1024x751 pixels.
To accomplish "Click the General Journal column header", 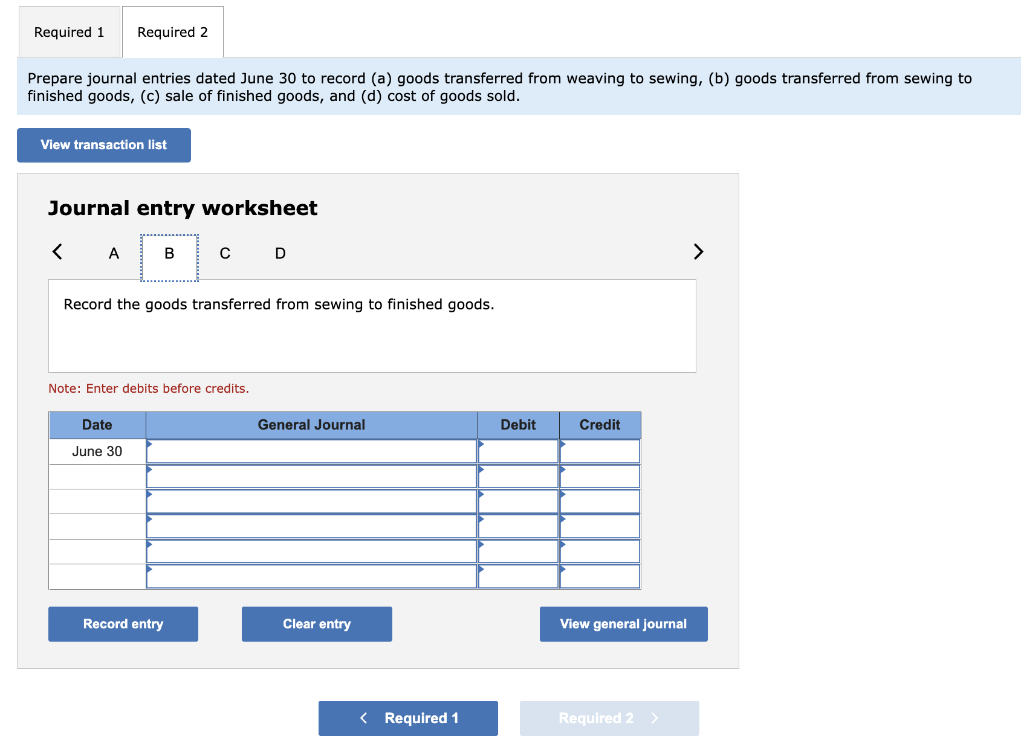I will tap(312, 424).
